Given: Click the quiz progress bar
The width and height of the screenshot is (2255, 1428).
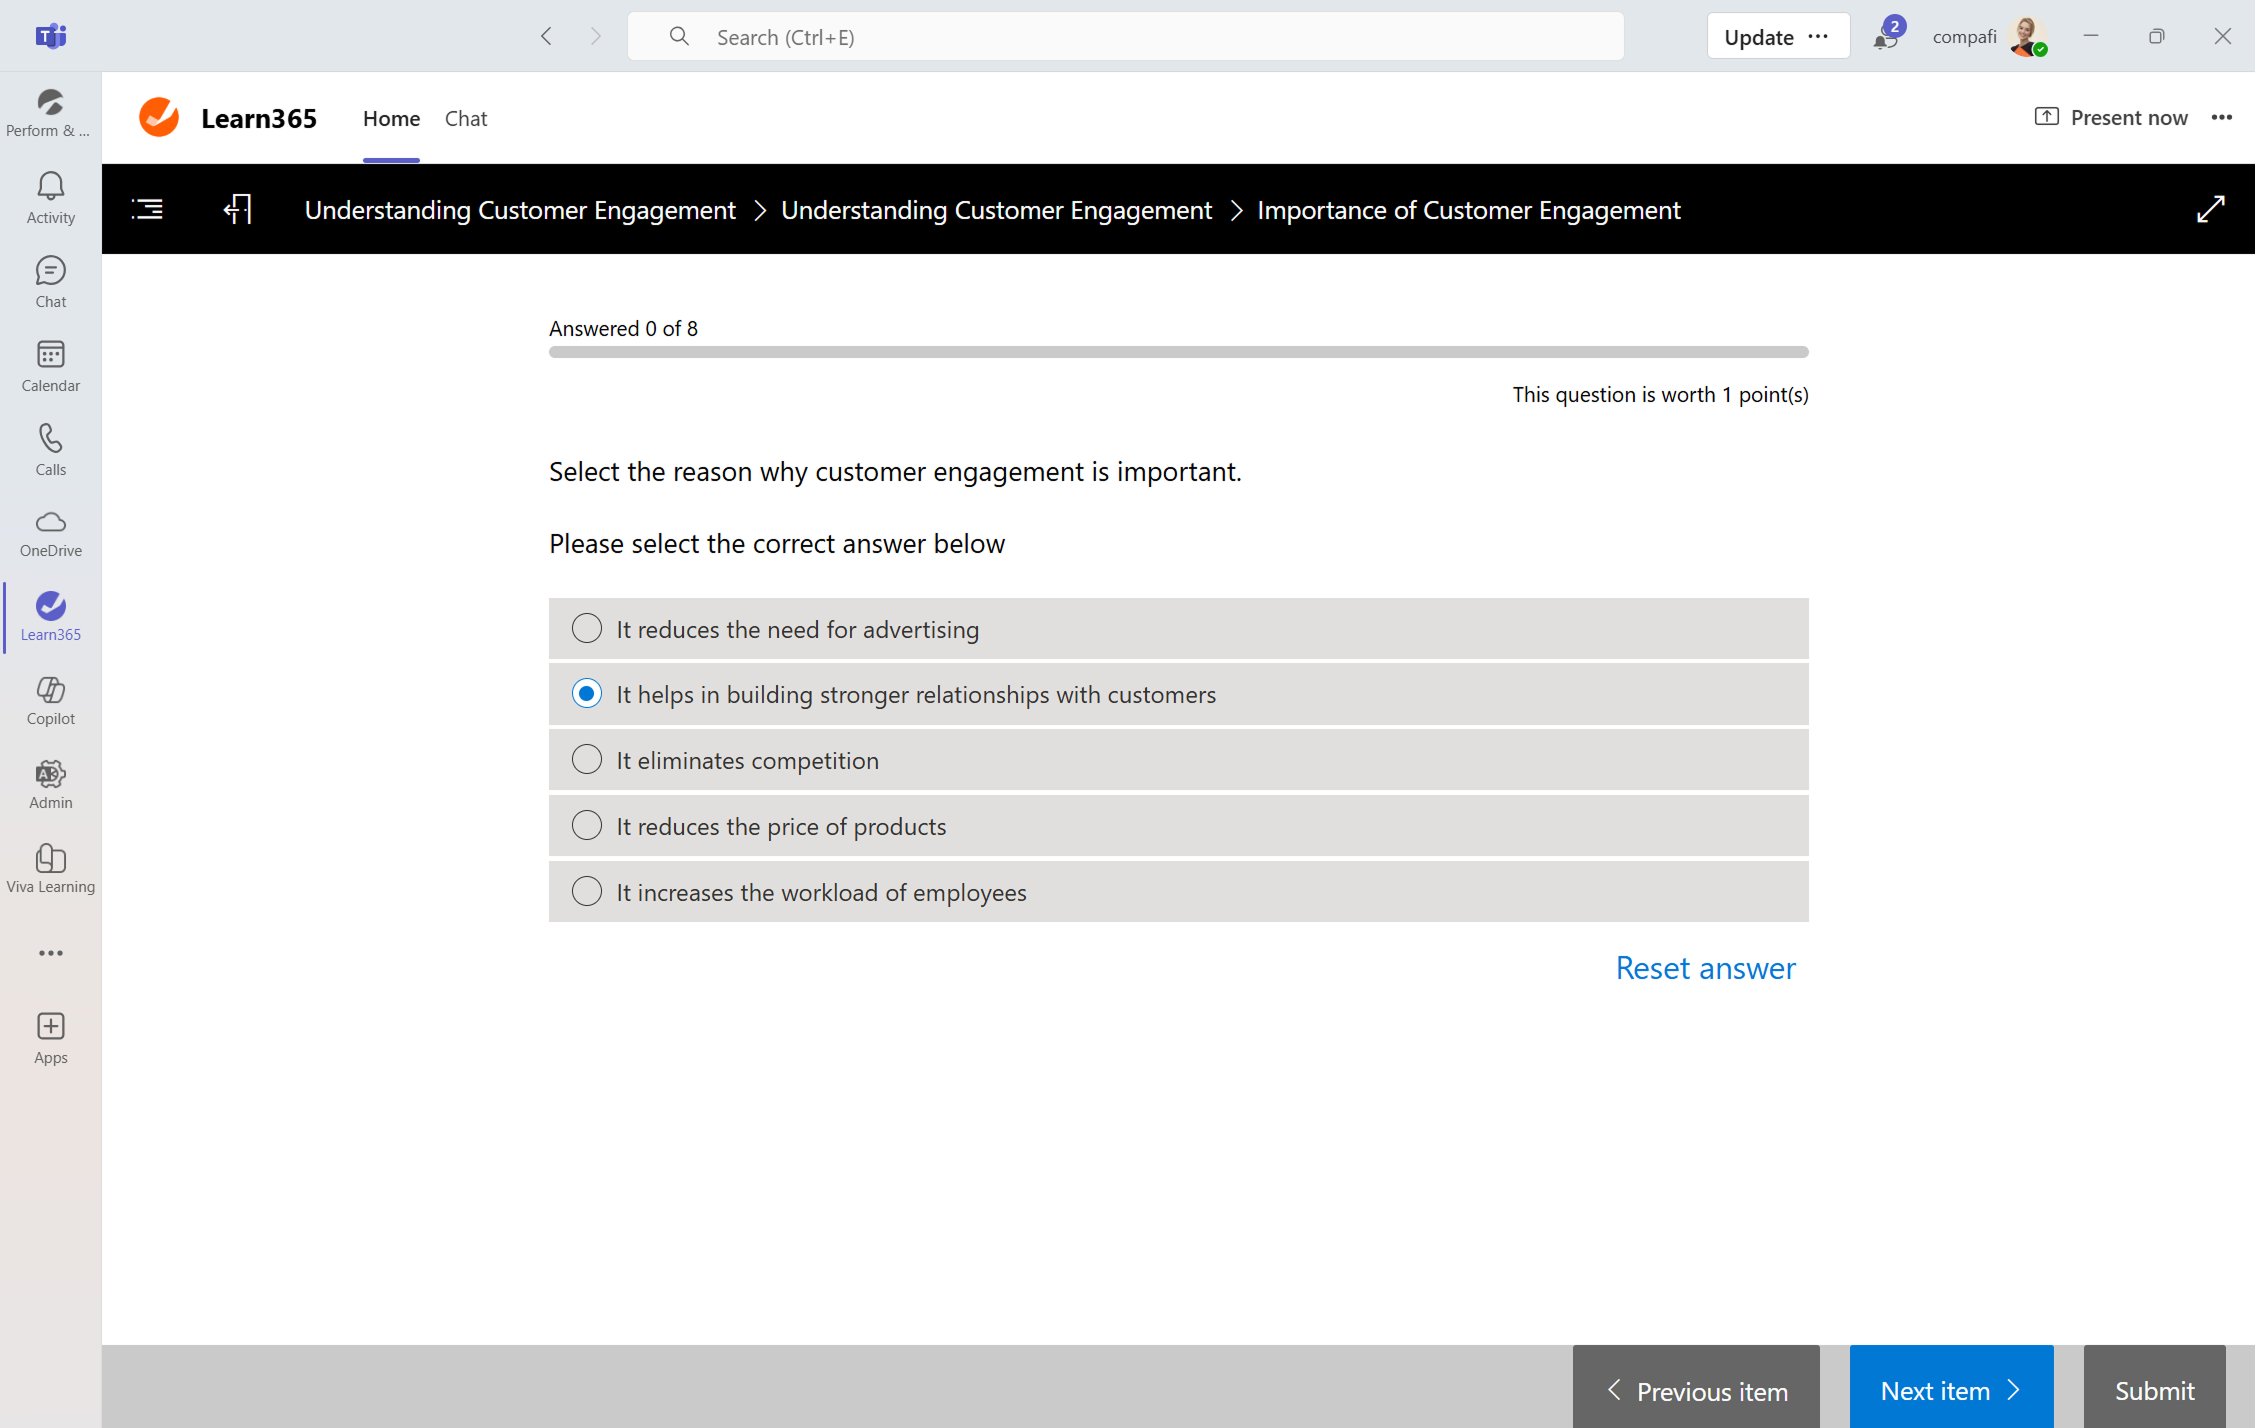Looking at the screenshot, I should pyautogui.click(x=1178, y=352).
